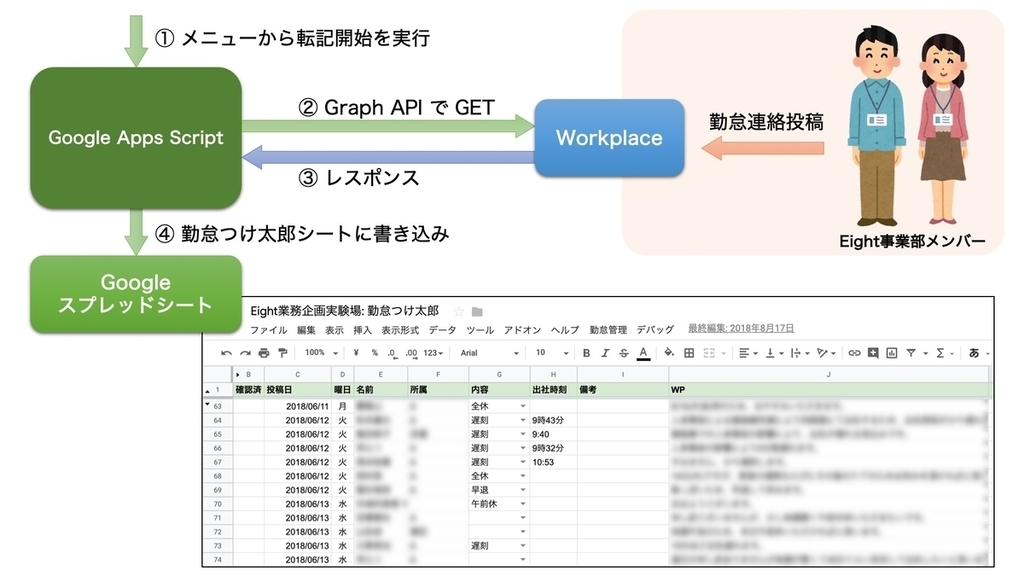Open the Arial font dropdown
Viewport: 1024px width, 576px height.
(490, 353)
